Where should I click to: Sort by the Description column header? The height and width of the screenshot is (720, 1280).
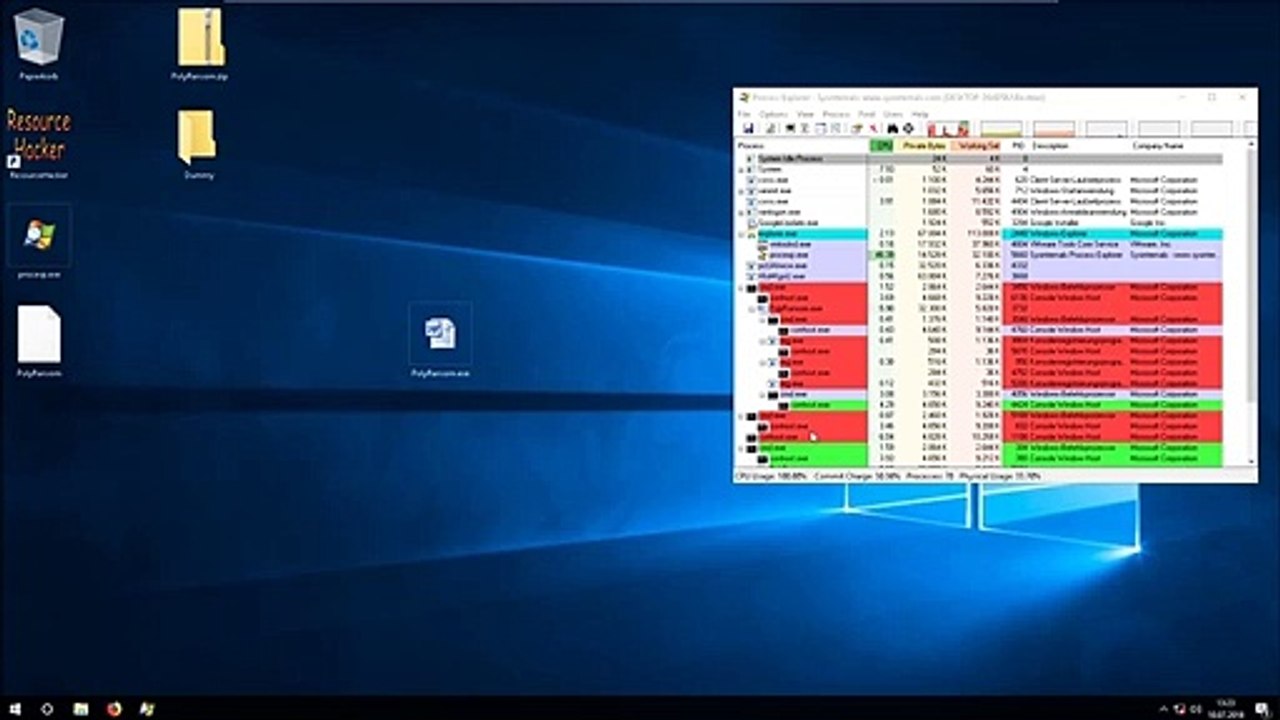[1079, 146]
